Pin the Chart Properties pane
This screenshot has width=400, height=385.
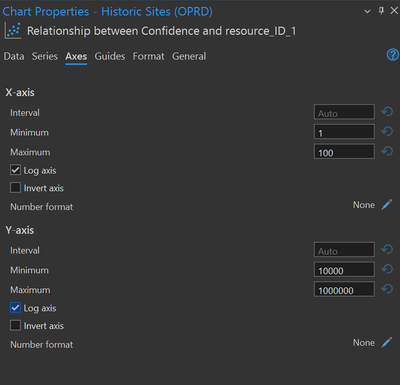coord(381,11)
